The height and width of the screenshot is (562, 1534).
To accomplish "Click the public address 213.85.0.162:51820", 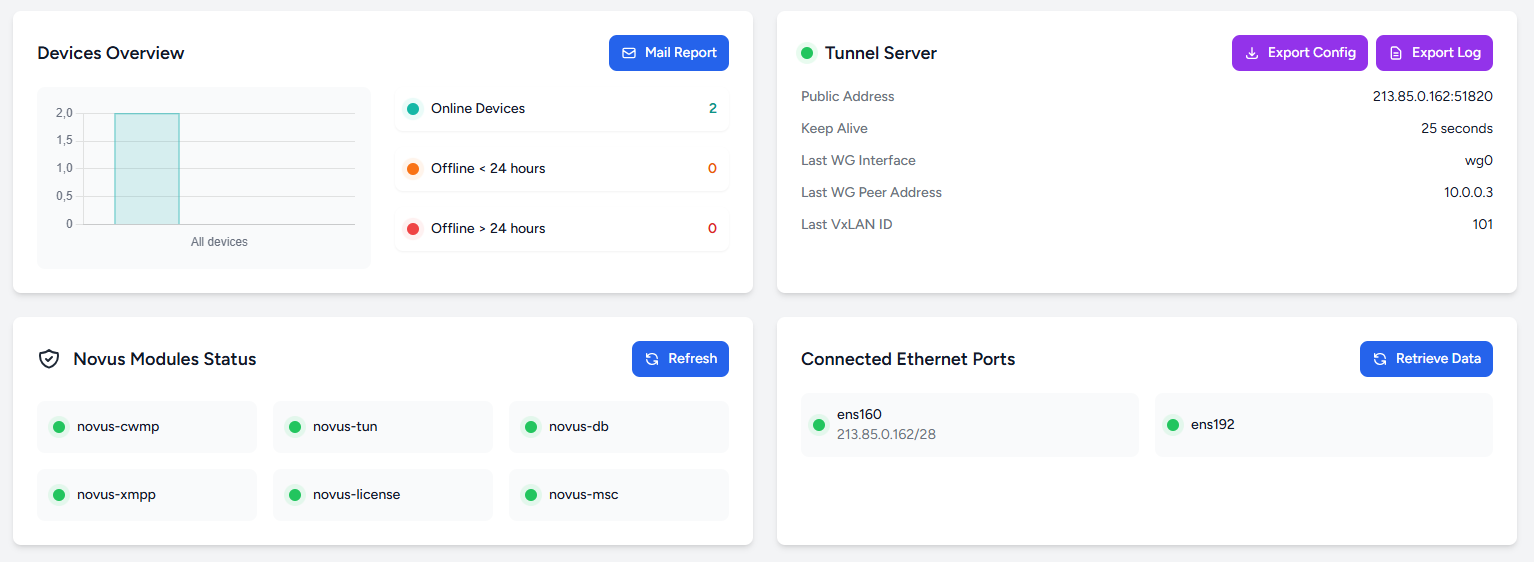I will (x=1433, y=97).
